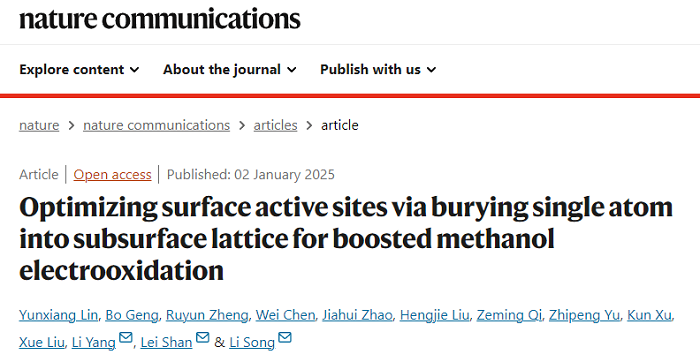
Task: Click the mail icon after Li Song
Action: 285,337
